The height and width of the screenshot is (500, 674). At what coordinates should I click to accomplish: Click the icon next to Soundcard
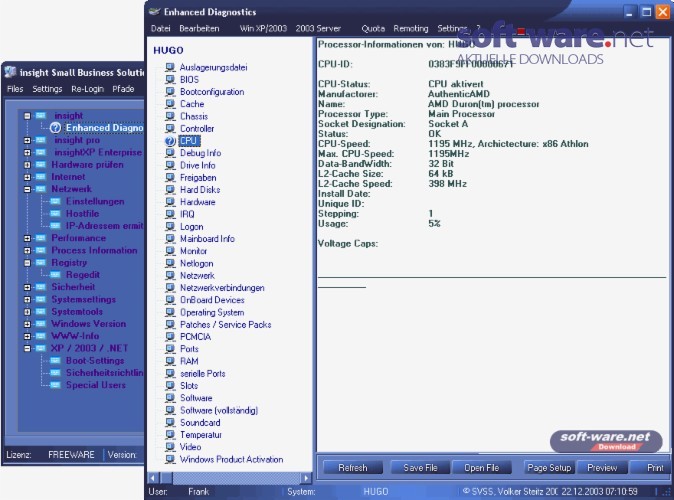point(170,423)
